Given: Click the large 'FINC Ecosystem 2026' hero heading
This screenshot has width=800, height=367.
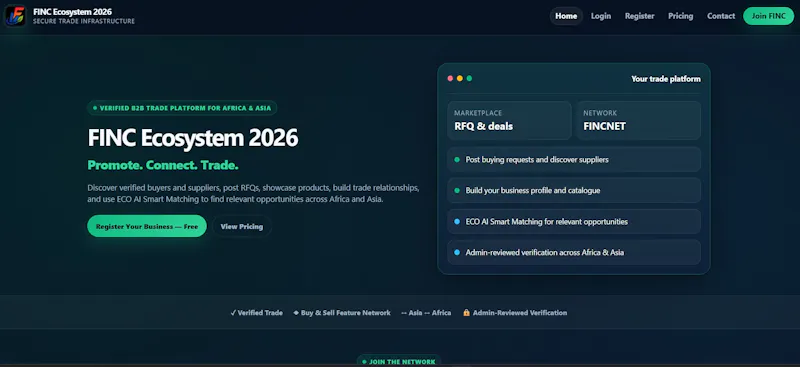Looking at the screenshot, I should coord(193,138).
